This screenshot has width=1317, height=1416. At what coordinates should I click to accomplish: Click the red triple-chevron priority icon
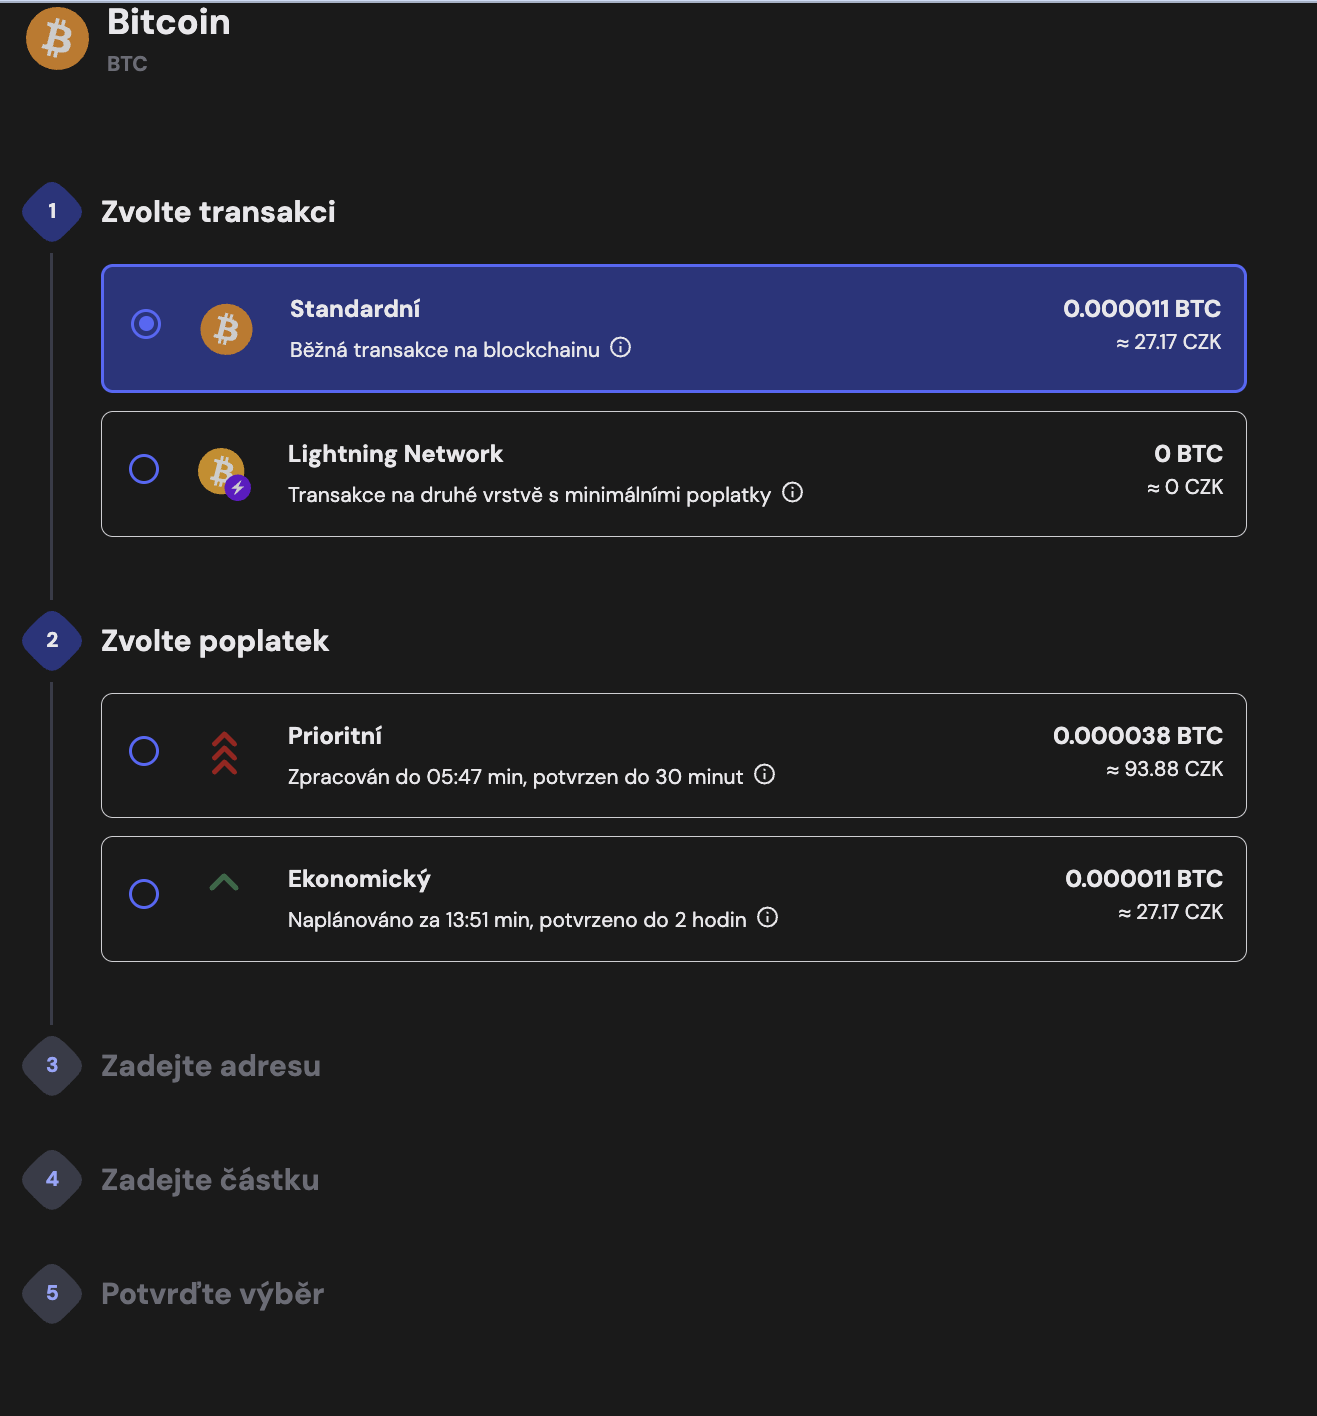(224, 753)
